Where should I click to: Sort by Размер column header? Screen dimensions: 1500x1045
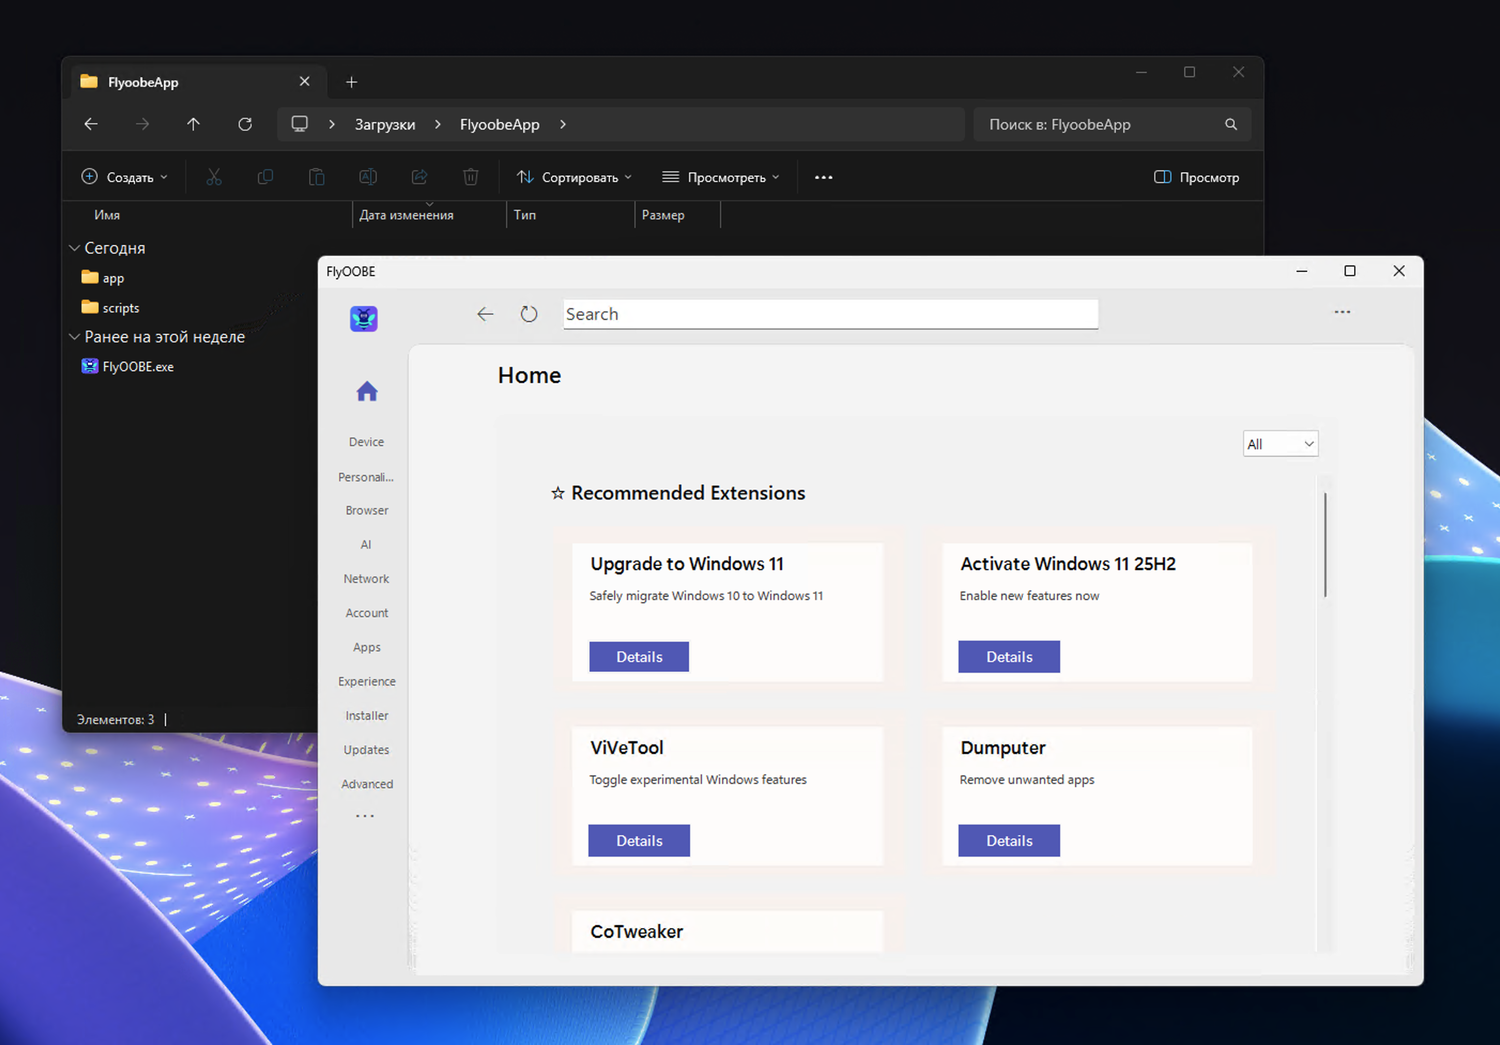click(x=663, y=215)
